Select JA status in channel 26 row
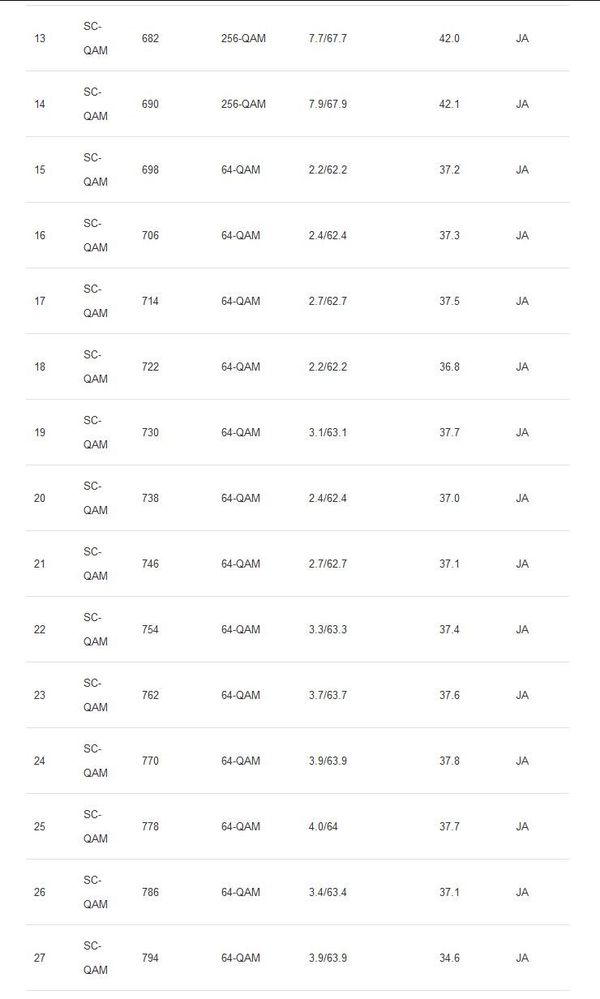The width and height of the screenshot is (600, 999). pyautogui.click(x=522, y=891)
